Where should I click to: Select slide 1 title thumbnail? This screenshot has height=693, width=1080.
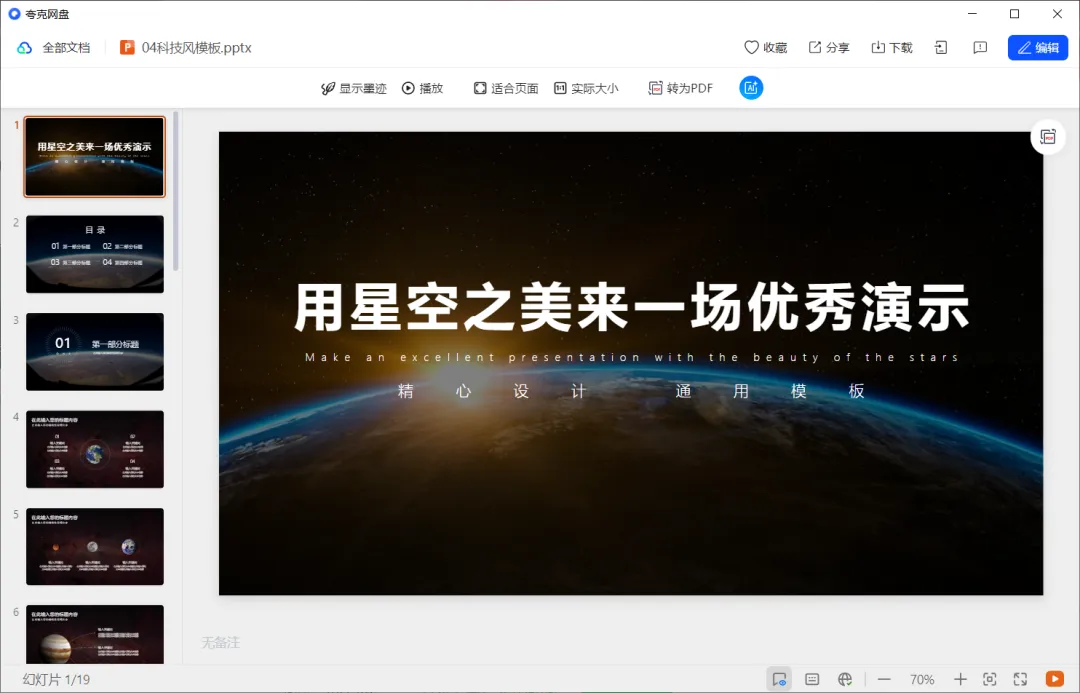pyautogui.click(x=95, y=157)
